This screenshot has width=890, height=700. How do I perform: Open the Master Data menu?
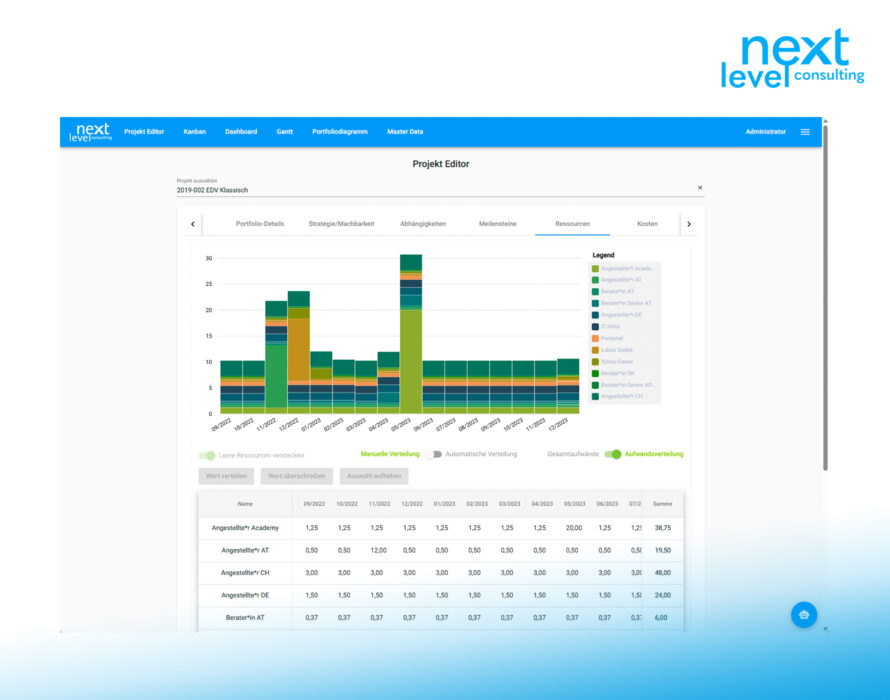point(405,132)
